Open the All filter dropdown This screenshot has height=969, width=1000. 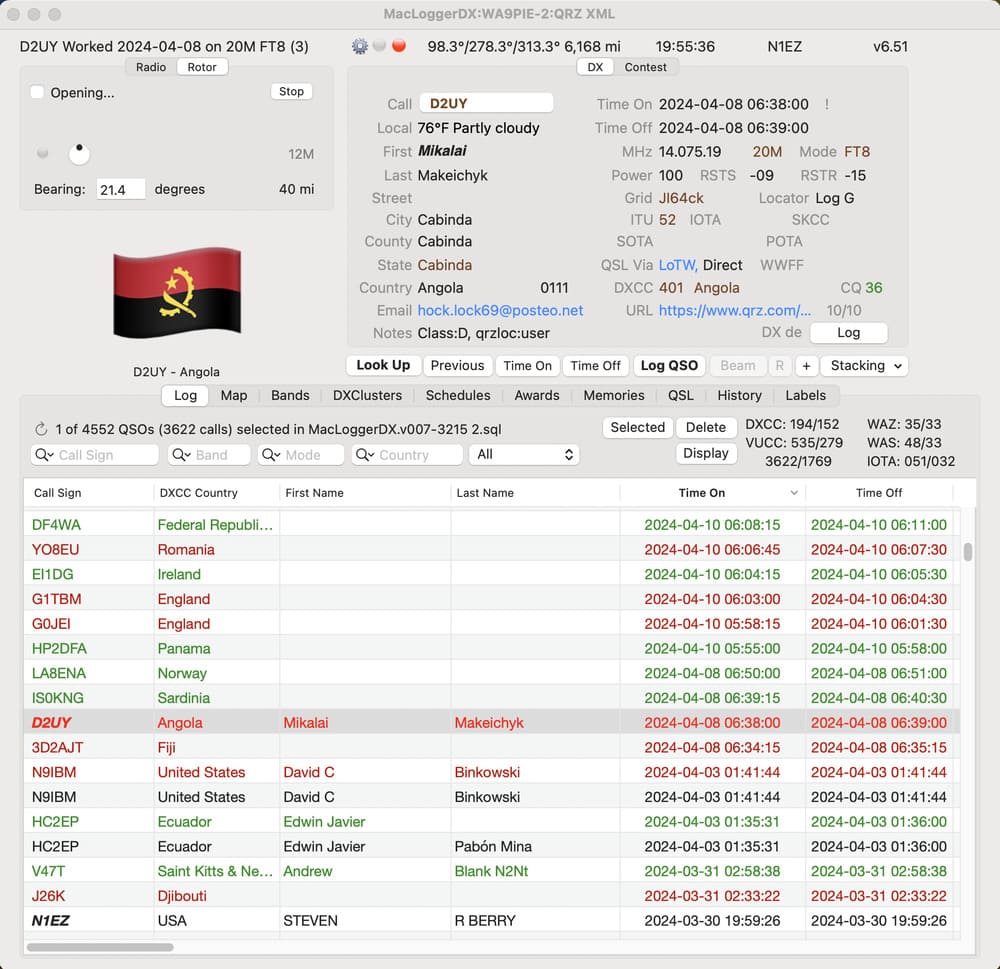[524, 454]
